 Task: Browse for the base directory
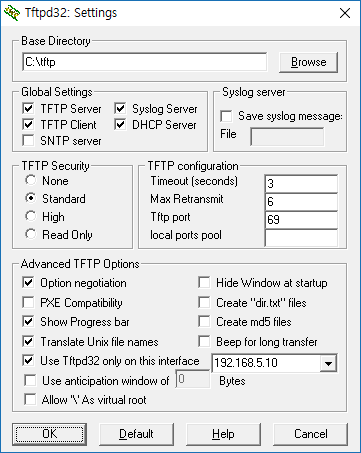pos(308,62)
